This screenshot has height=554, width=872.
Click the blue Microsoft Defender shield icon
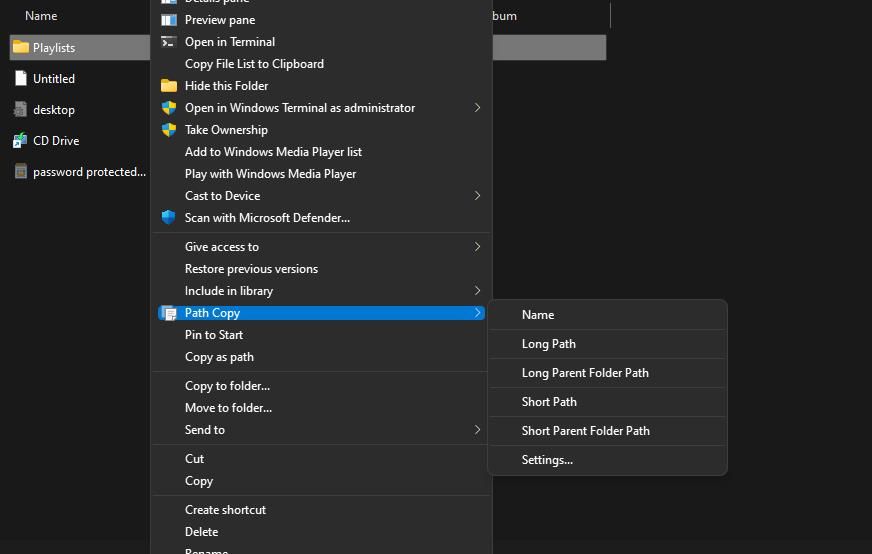point(169,217)
